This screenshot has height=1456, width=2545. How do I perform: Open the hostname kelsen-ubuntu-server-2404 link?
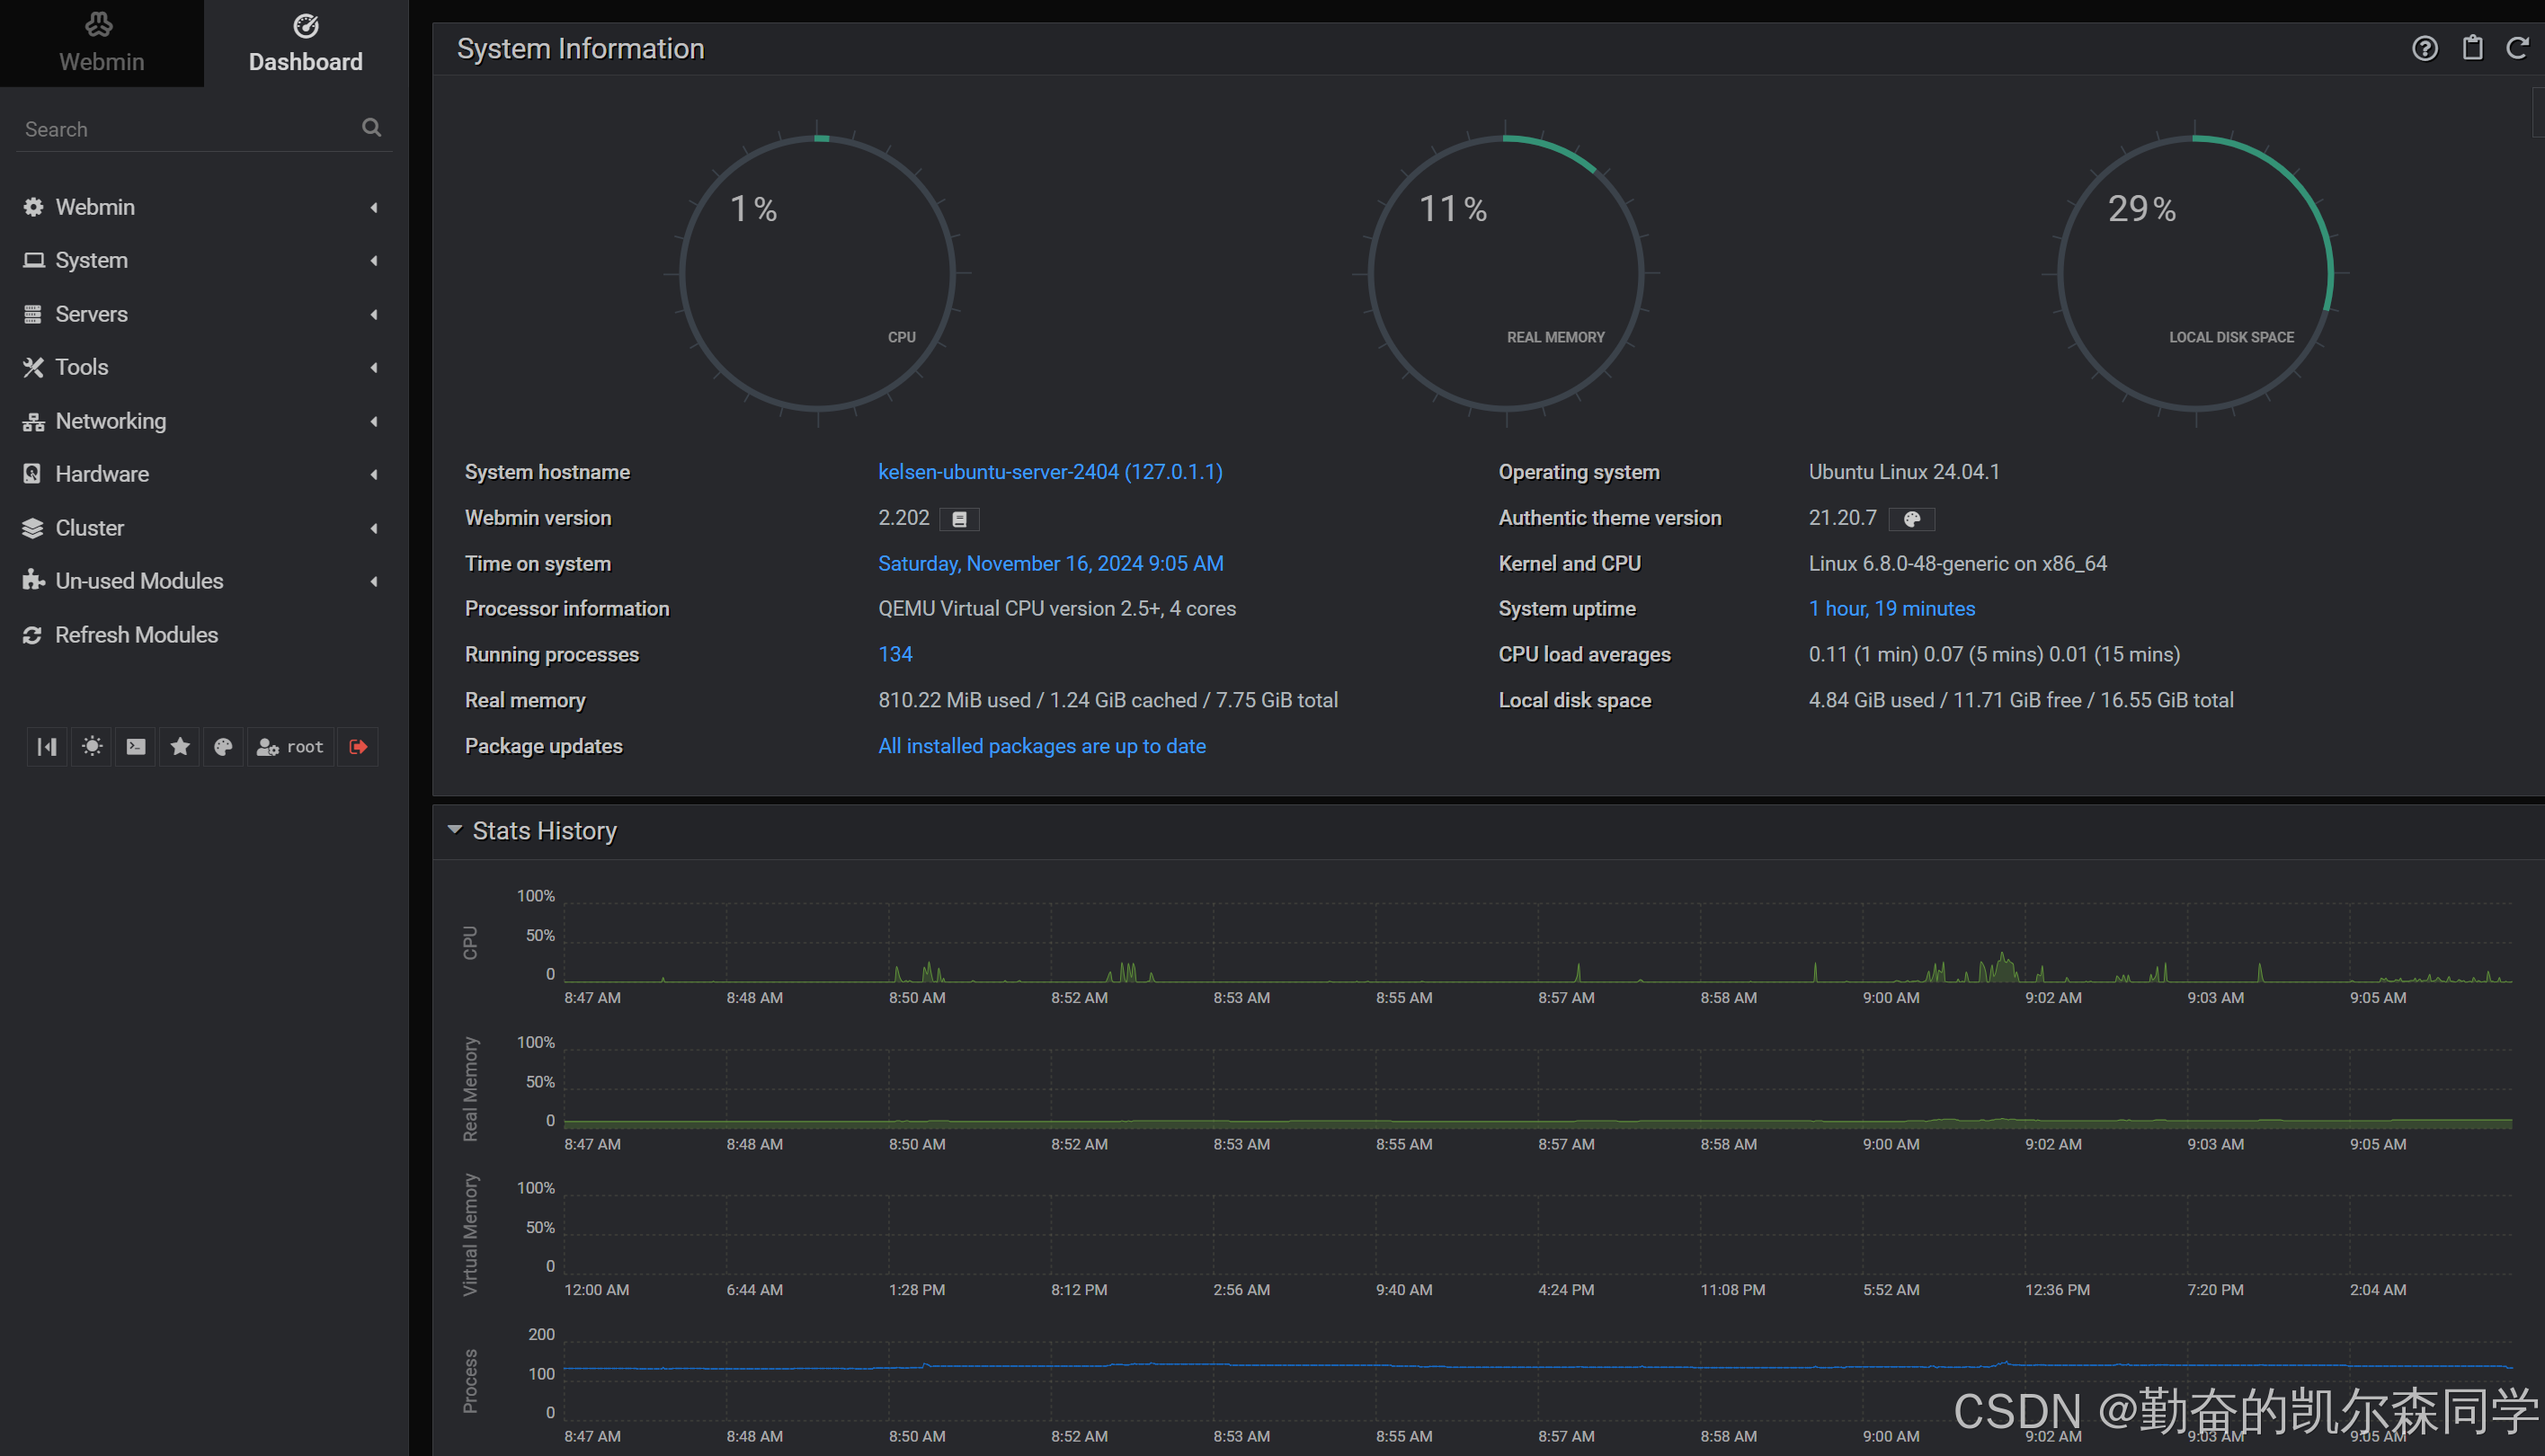tap(1050, 472)
